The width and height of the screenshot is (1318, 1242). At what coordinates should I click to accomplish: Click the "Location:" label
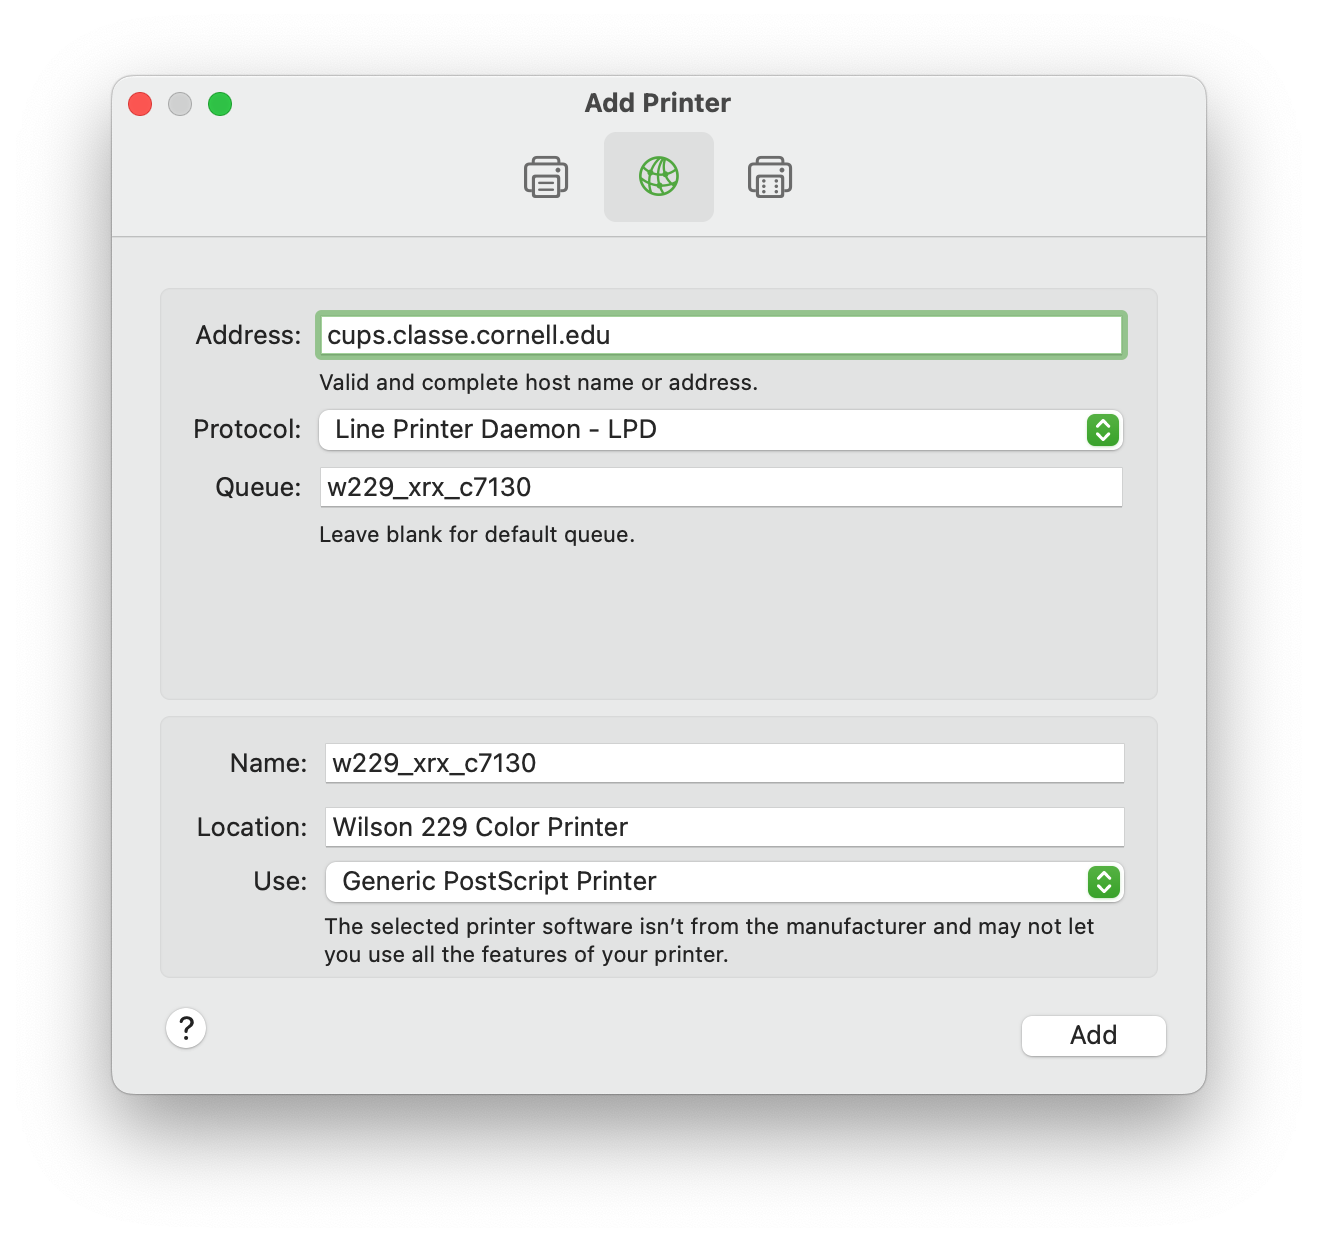tap(252, 827)
